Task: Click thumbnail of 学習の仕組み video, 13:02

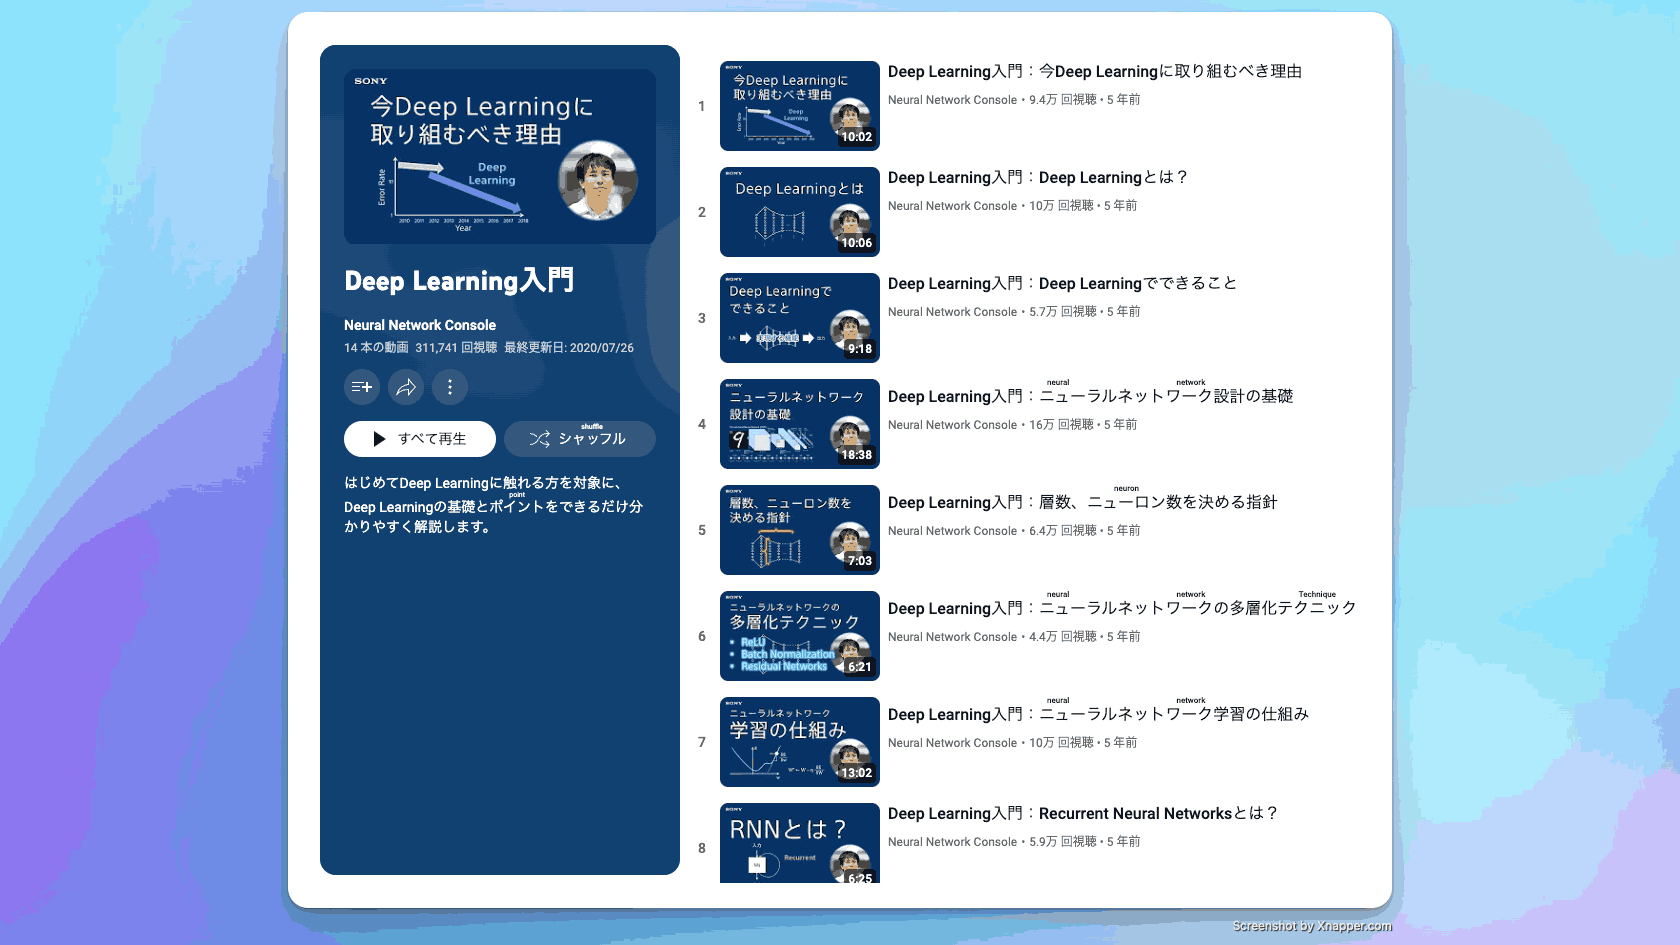Action: (799, 742)
